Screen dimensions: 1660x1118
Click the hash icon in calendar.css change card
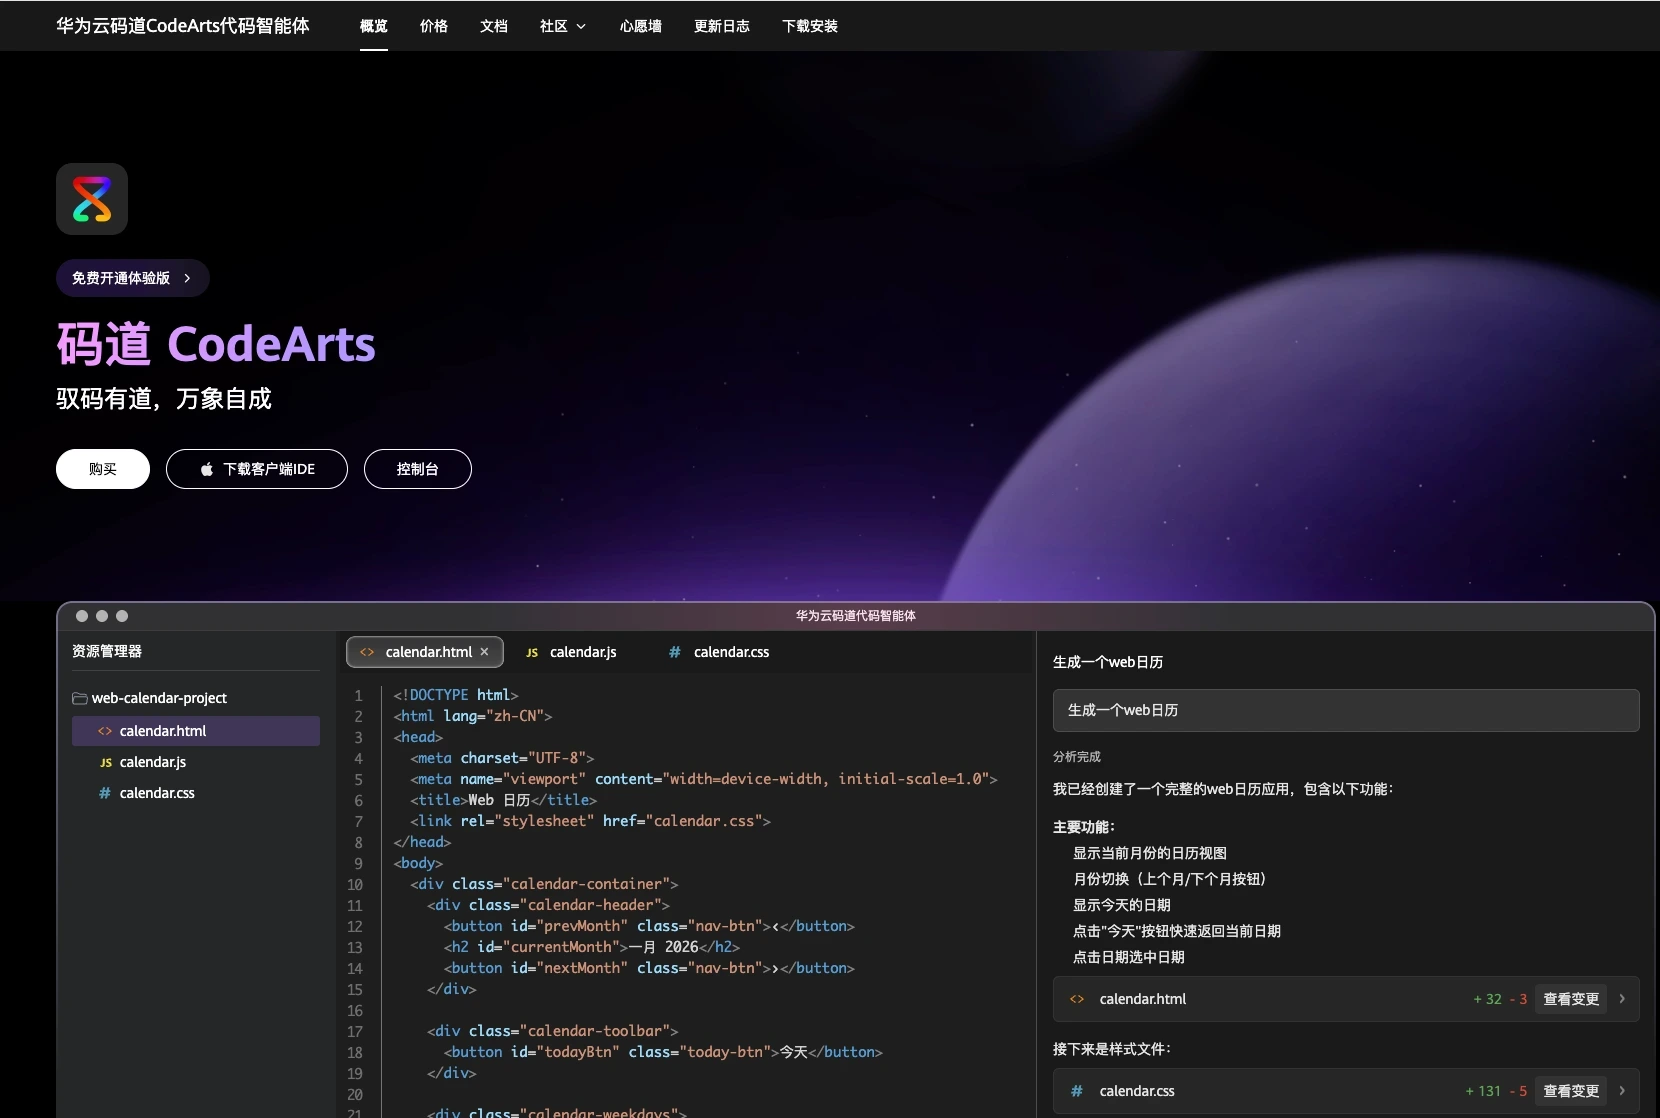(x=1077, y=1091)
